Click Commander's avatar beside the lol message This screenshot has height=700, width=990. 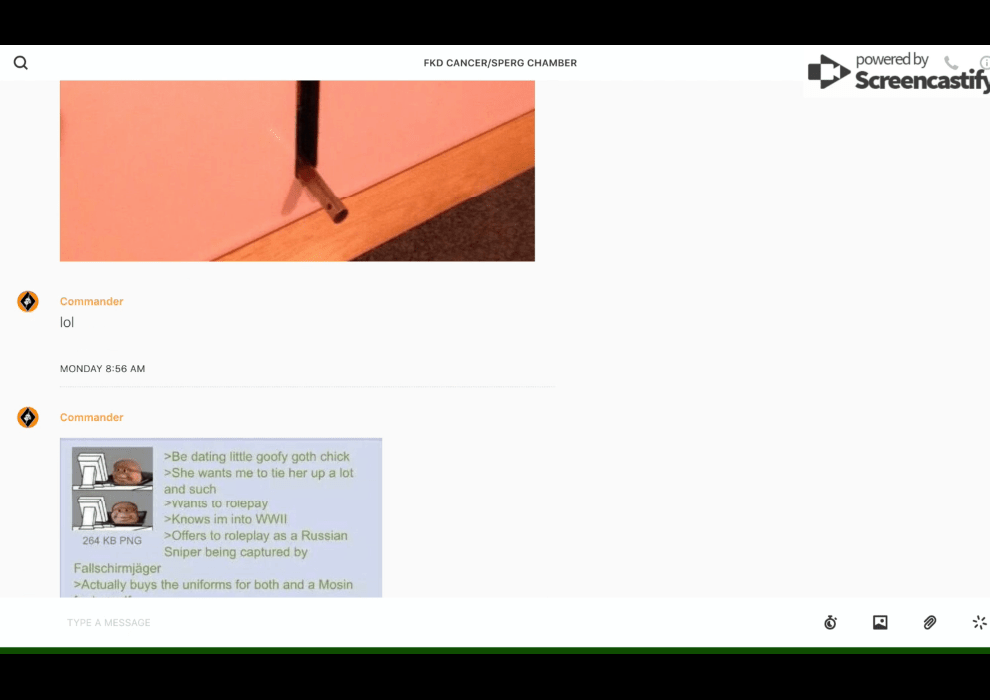click(28, 302)
